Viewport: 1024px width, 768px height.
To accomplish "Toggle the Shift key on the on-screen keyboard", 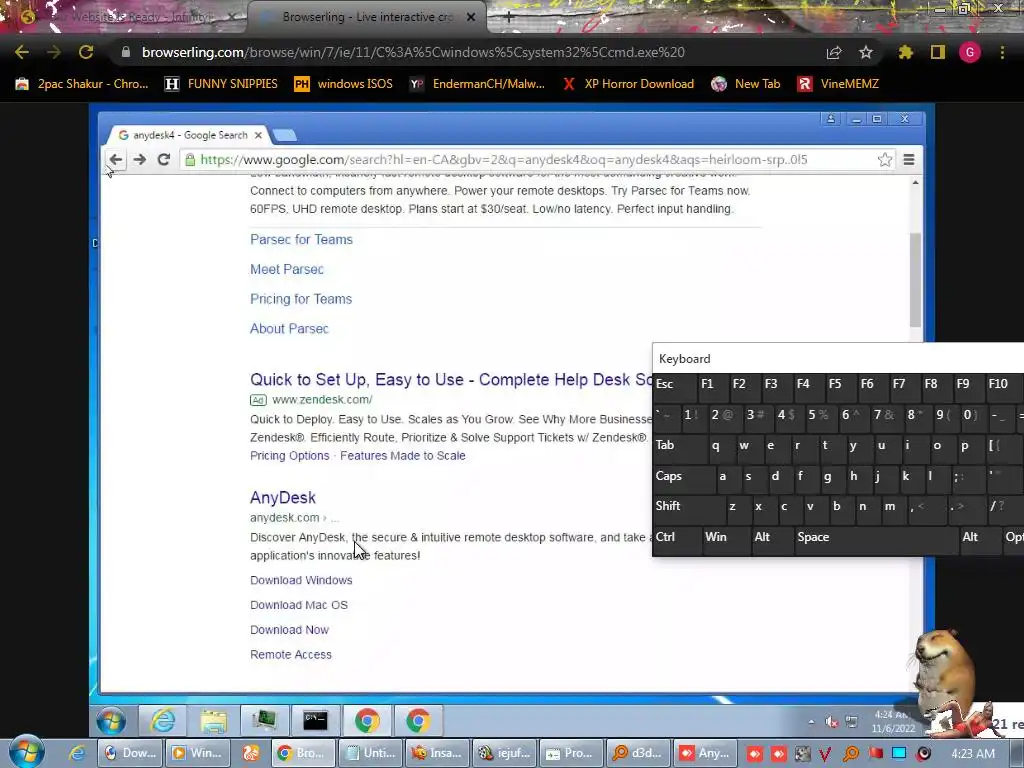I will point(689,508).
